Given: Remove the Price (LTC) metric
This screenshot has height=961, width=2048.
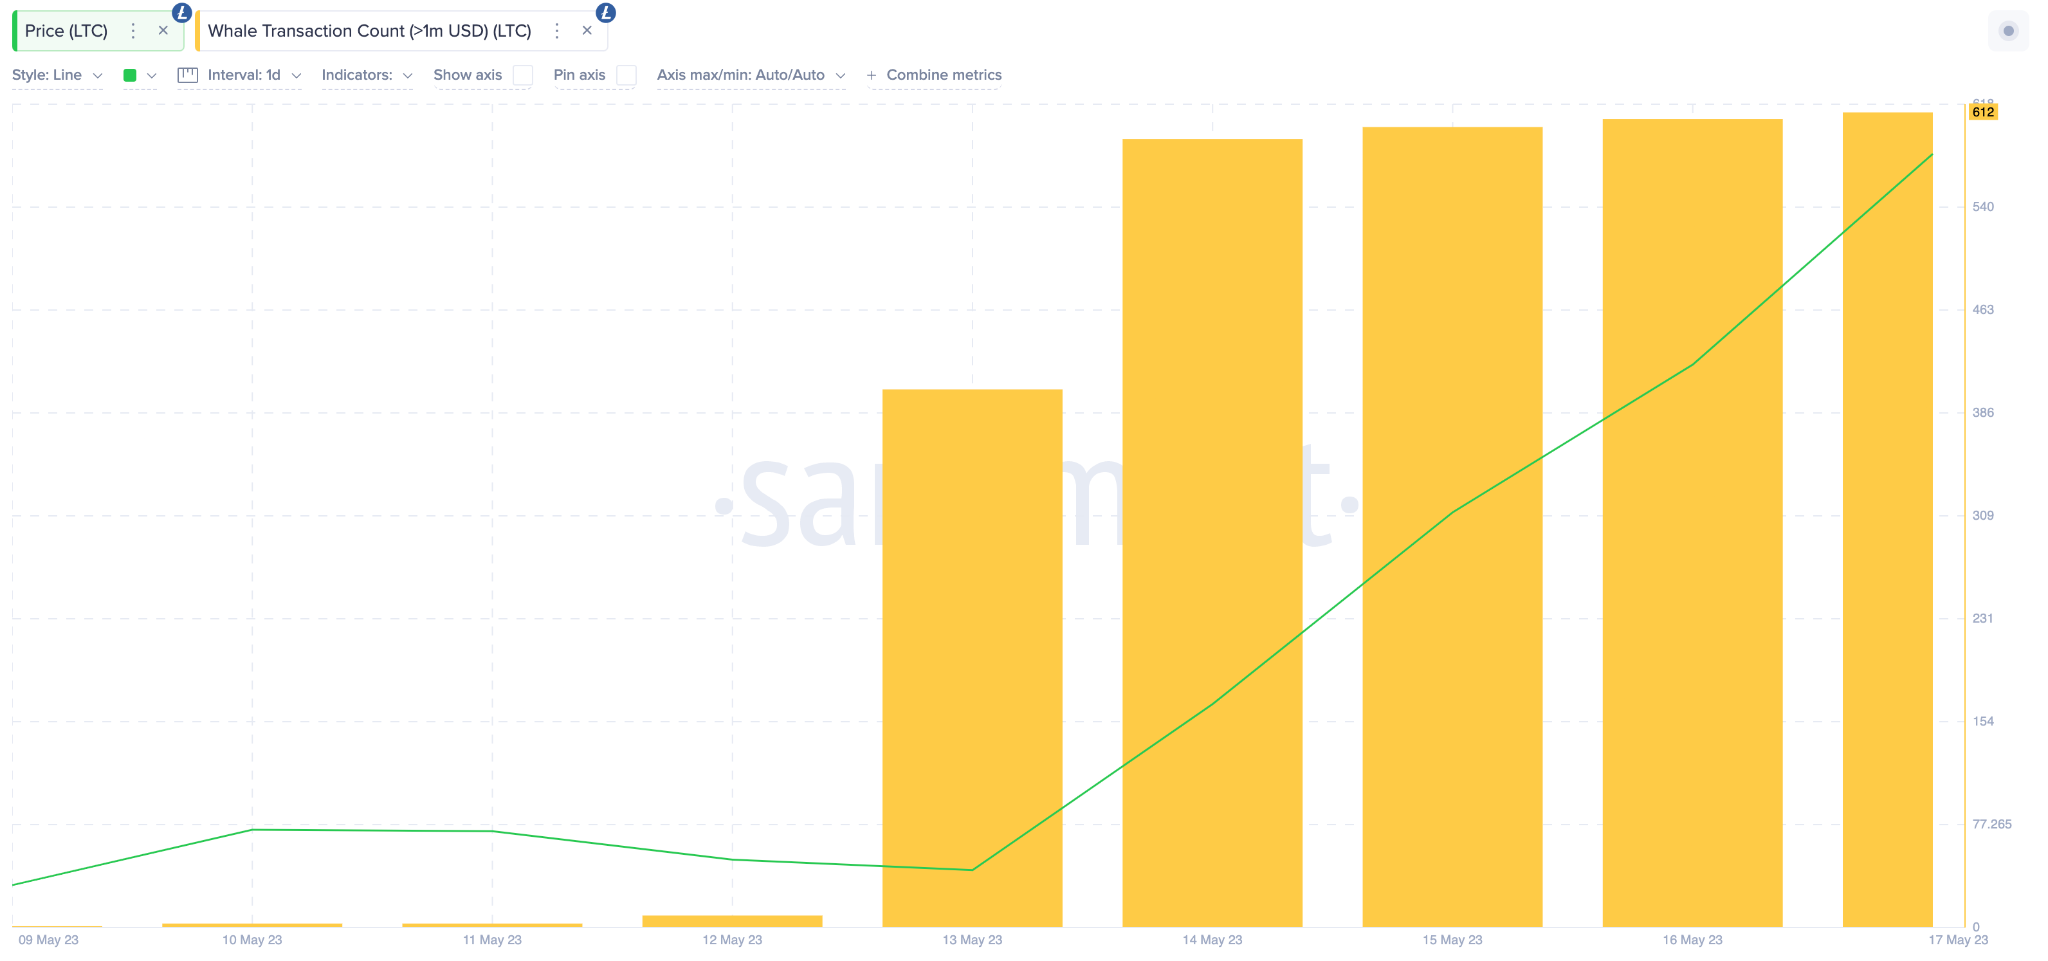Looking at the screenshot, I should click(163, 31).
